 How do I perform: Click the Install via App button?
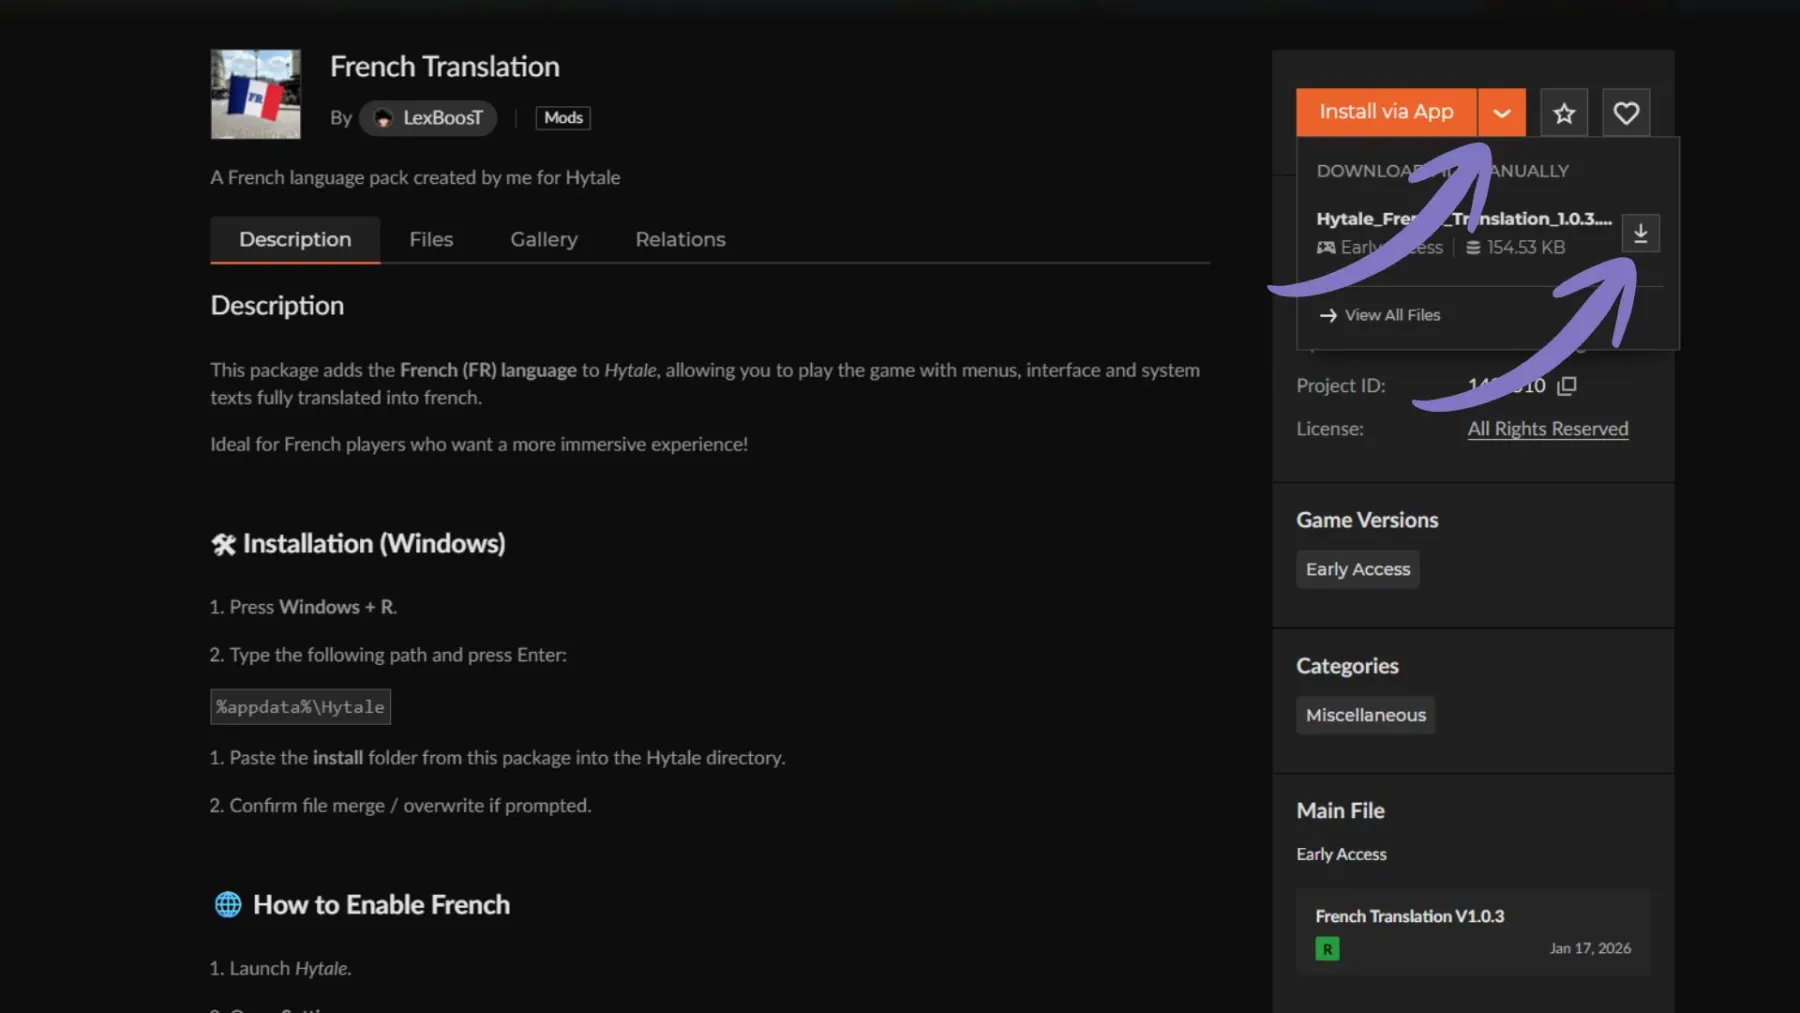pos(1386,112)
